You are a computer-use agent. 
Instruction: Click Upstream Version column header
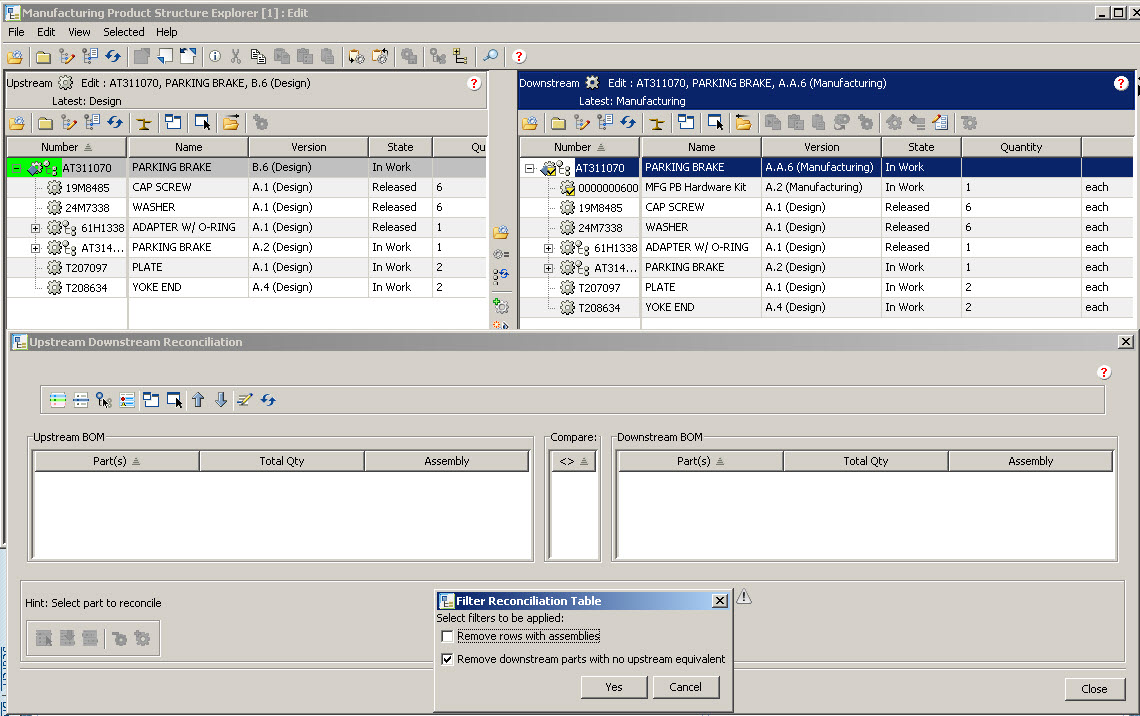308,147
